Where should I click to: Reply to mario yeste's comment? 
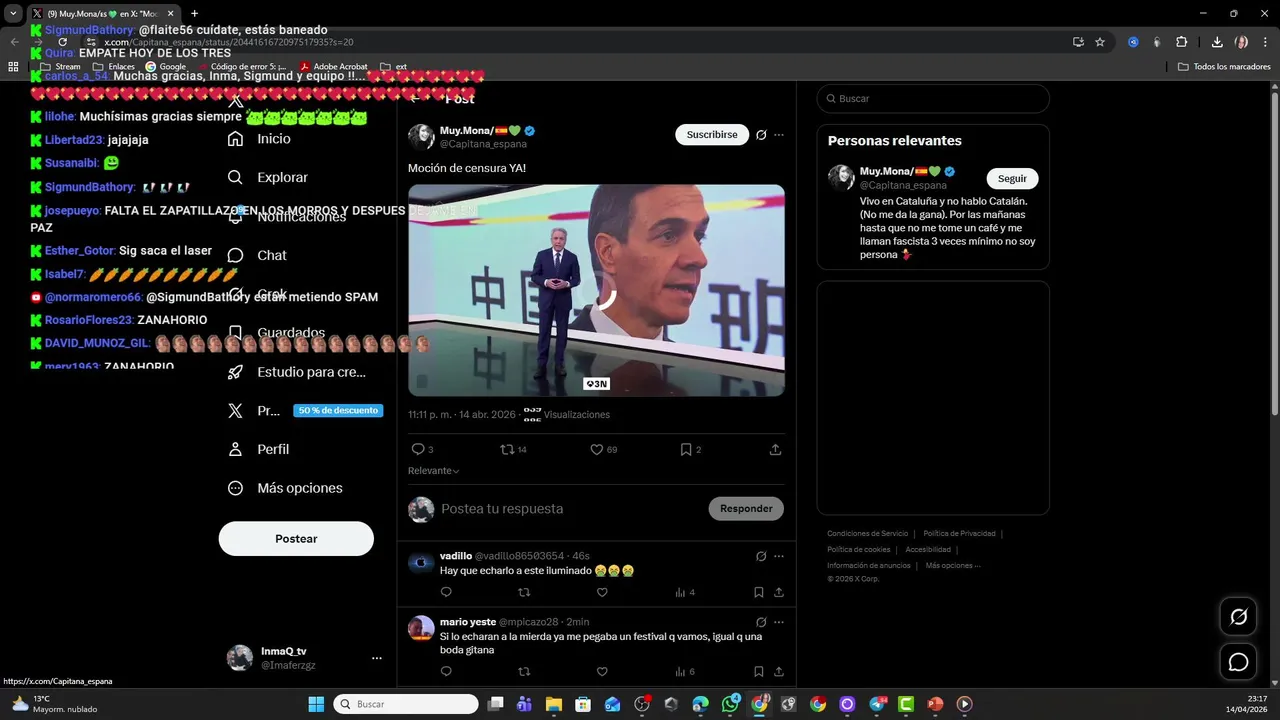(446, 672)
